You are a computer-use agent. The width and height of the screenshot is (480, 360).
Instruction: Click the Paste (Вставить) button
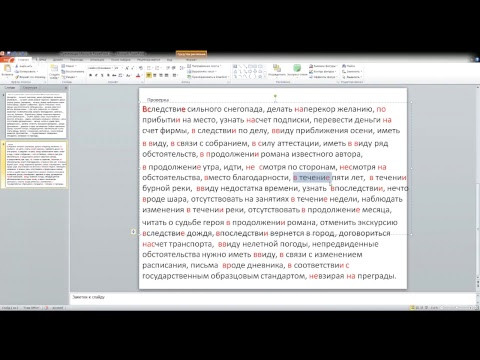[7, 70]
